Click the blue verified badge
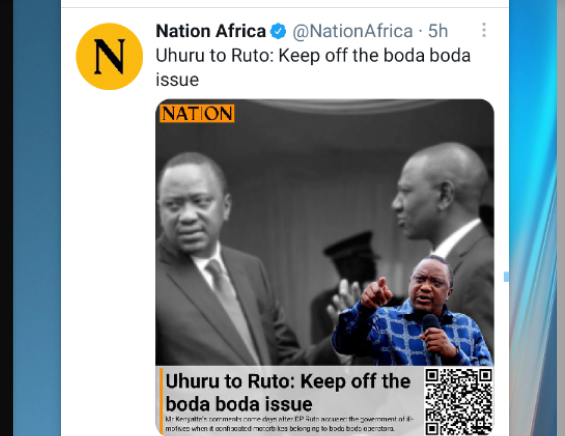Image resolution: width=565 pixels, height=436 pixels. 278,31
